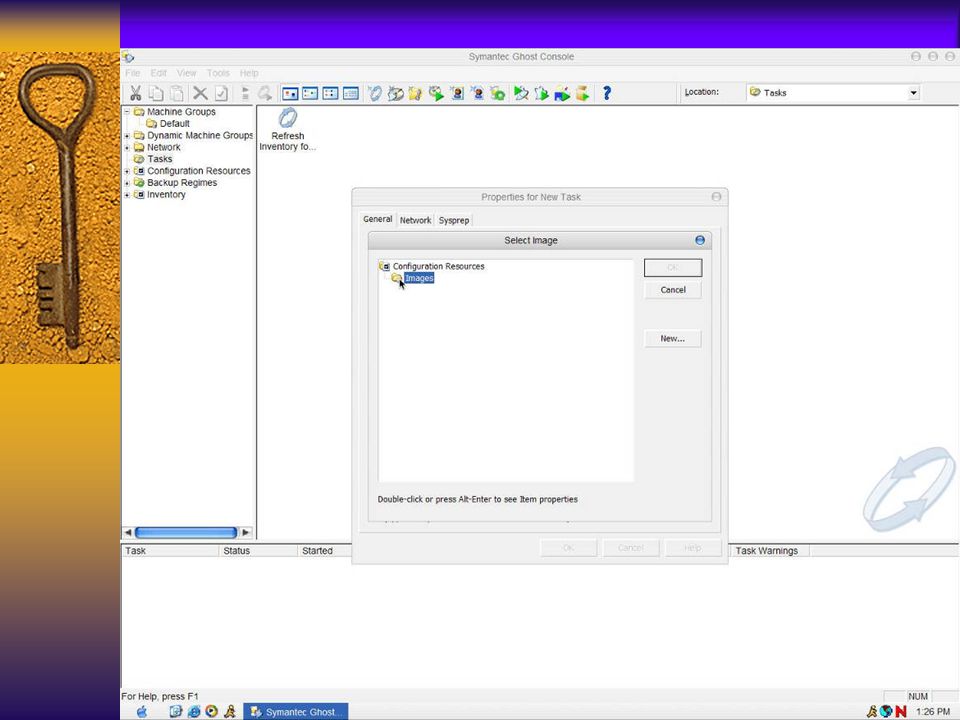Open the Help menu
960x720 pixels.
click(x=249, y=73)
